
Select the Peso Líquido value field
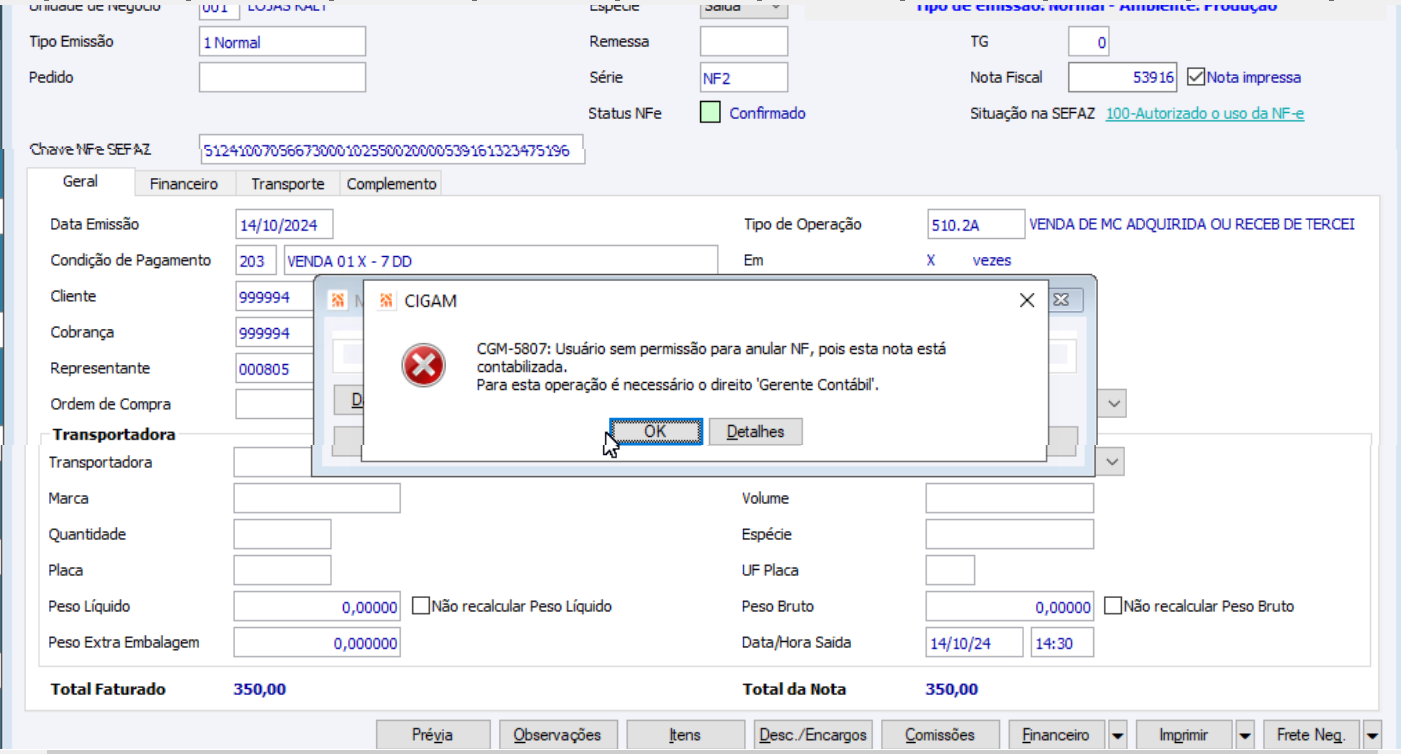[317, 606]
